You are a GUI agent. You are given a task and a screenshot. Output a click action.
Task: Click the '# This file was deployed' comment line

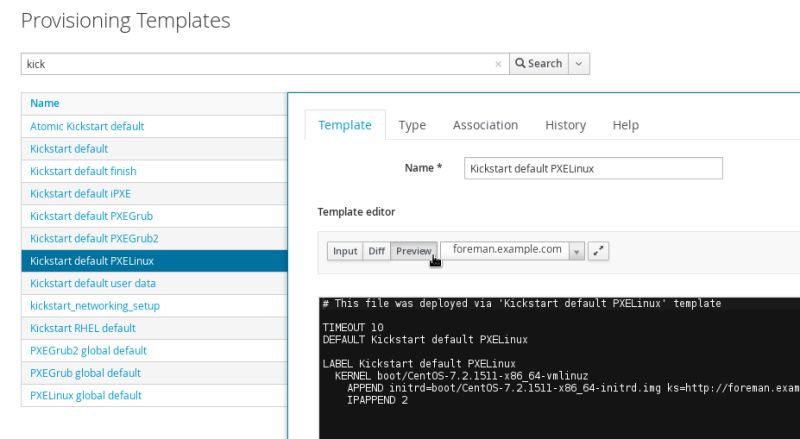pyautogui.click(x=521, y=303)
